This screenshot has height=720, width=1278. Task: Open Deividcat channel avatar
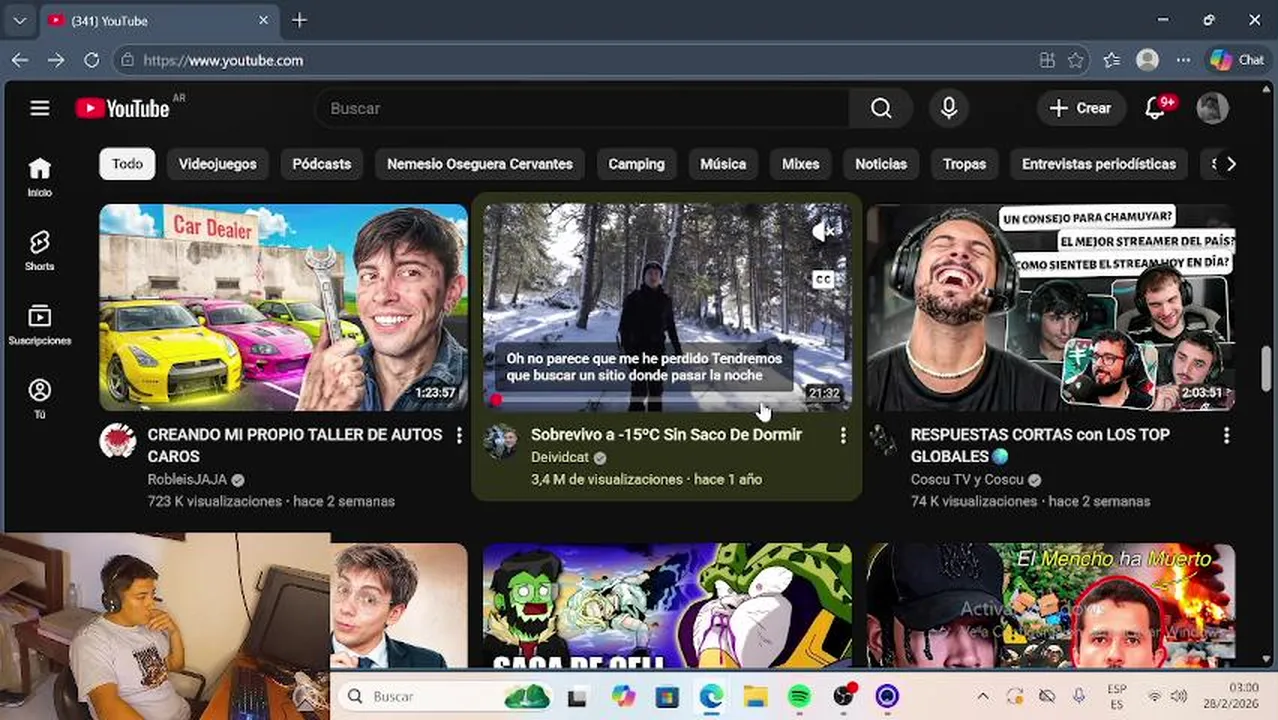tap(501, 440)
